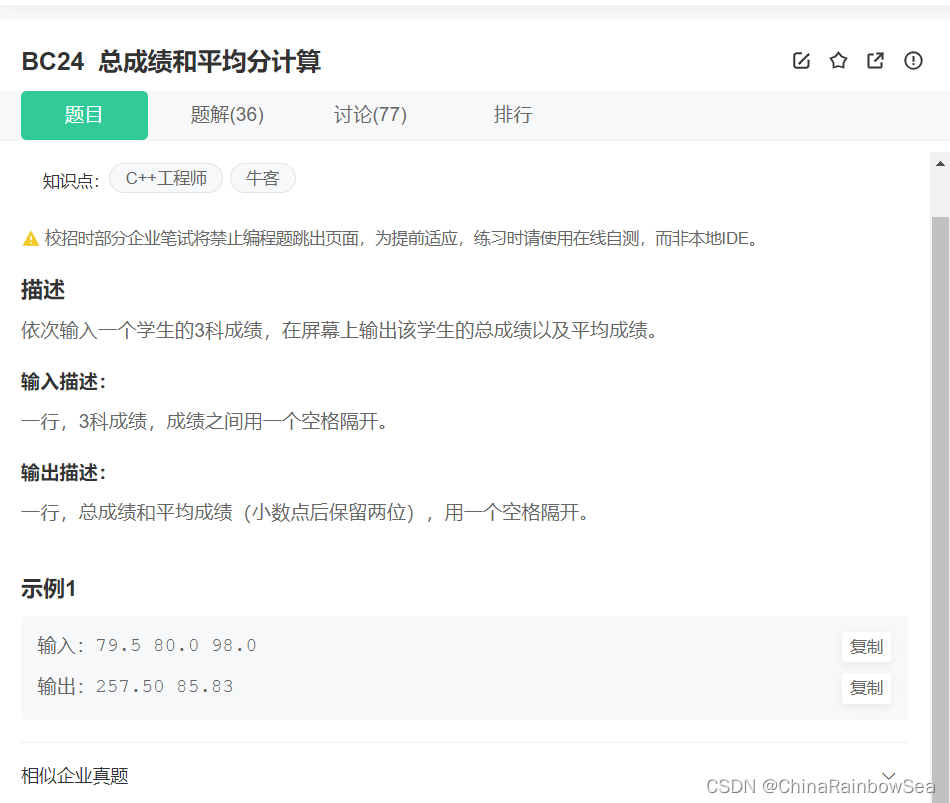
Task: Click the text 小数点后保留两位
Action: tap(329, 513)
